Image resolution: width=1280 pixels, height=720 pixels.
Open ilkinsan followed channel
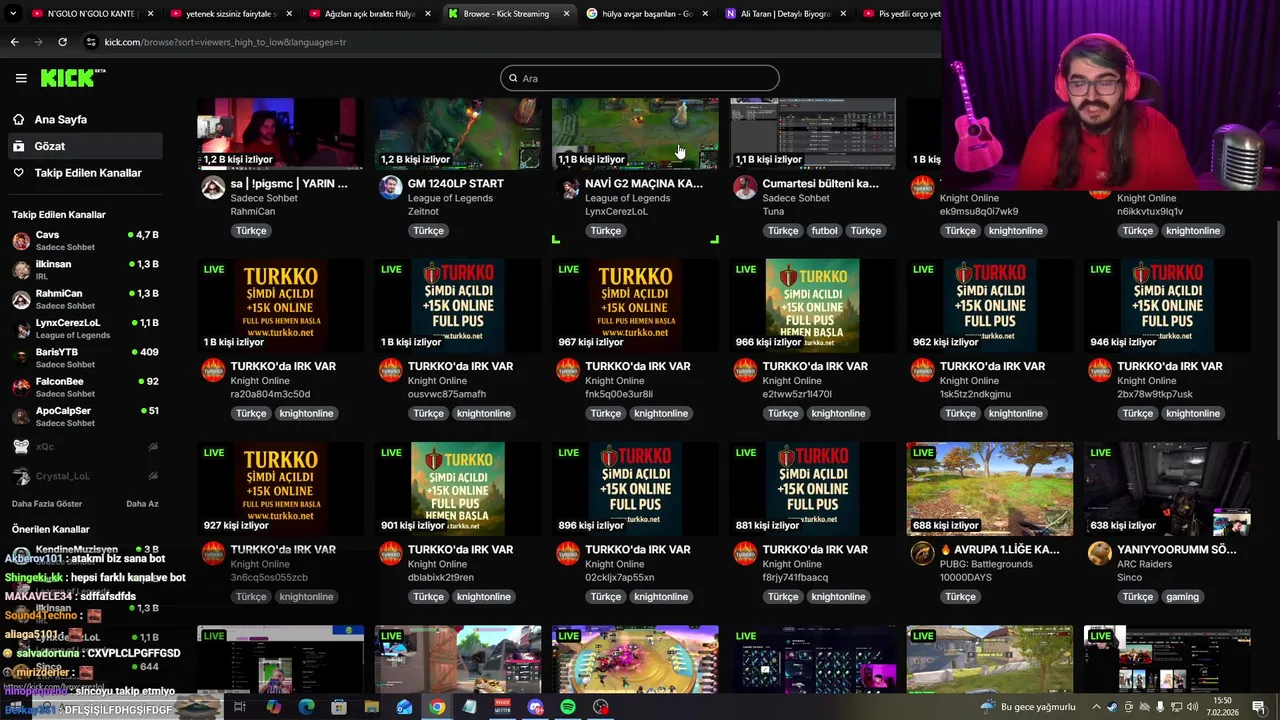(85, 270)
